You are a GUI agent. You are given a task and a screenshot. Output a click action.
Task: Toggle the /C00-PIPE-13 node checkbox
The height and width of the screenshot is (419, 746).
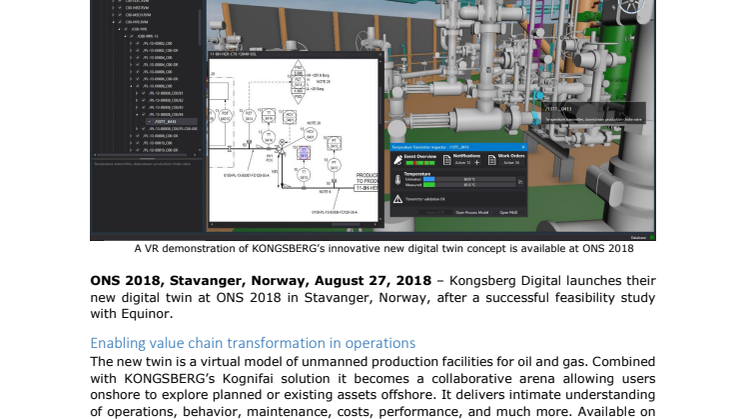coord(131,36)
